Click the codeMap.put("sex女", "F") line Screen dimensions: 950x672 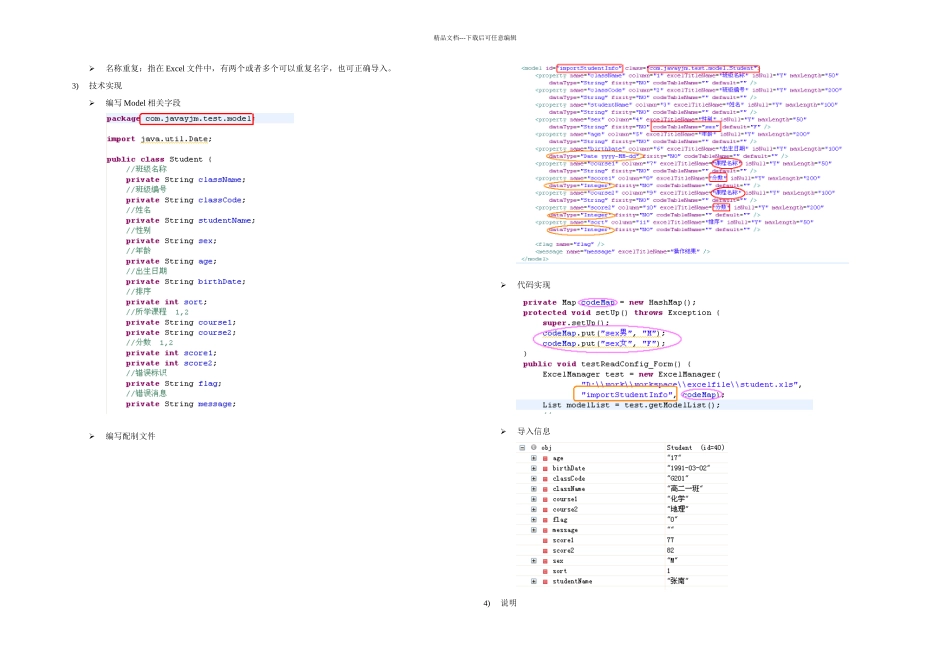pos(603,344)
